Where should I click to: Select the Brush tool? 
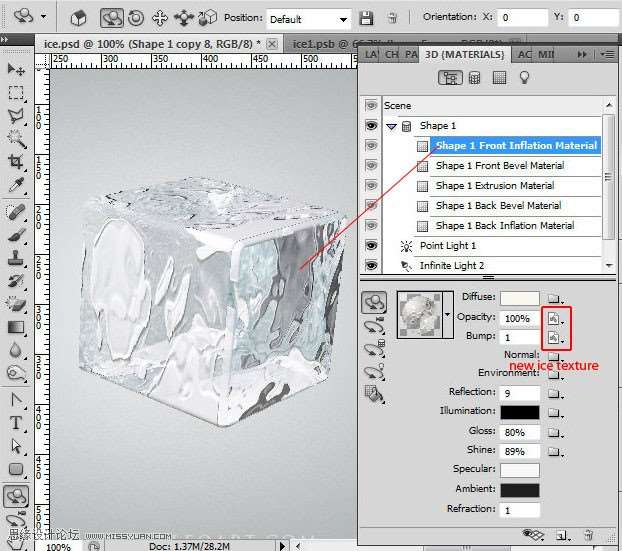pyautogui.click(x=16, y=235)
